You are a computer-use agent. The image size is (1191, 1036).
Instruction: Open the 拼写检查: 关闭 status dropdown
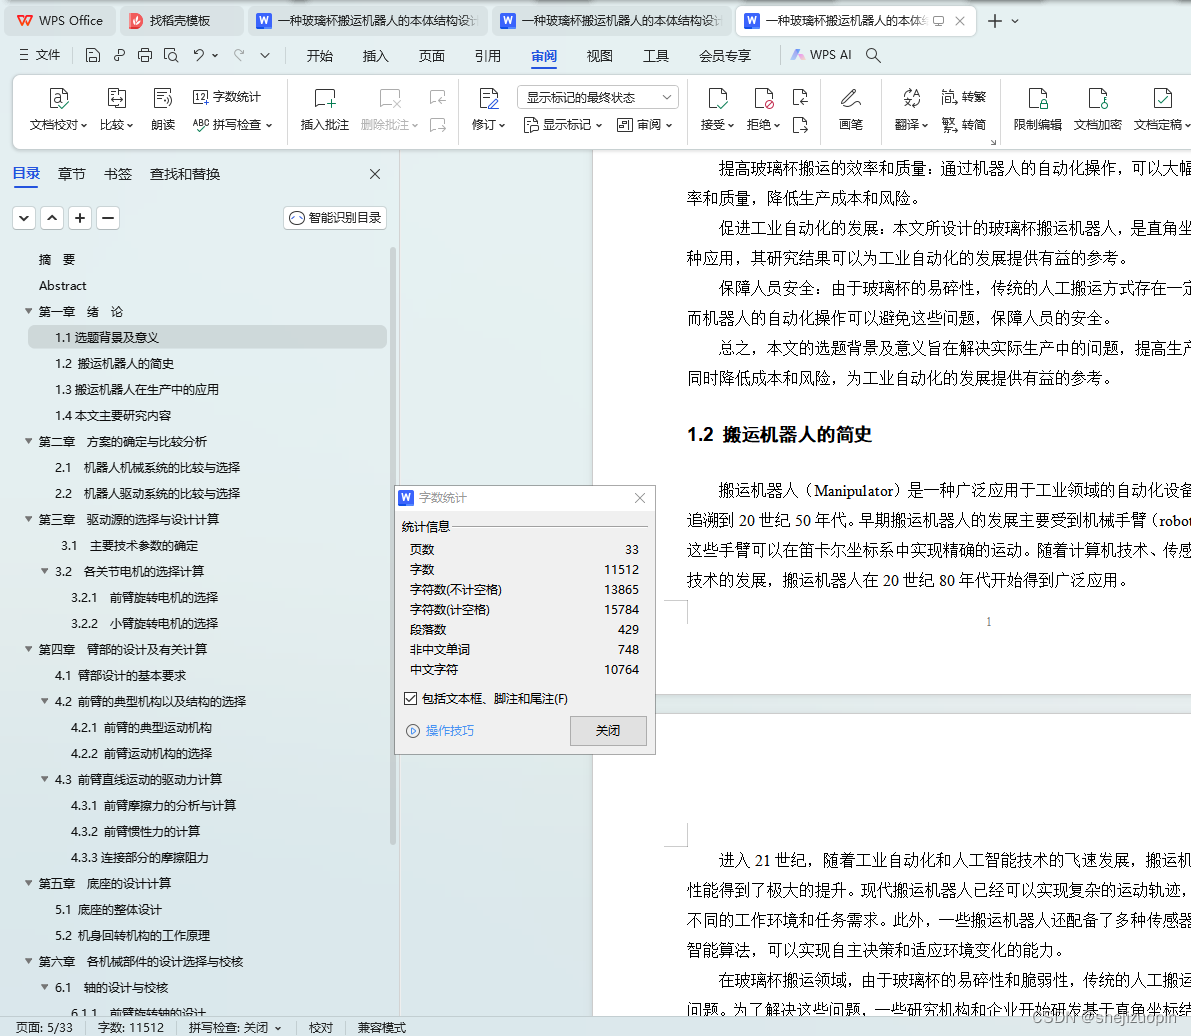pyautogui.click(x=235, y=1027)
